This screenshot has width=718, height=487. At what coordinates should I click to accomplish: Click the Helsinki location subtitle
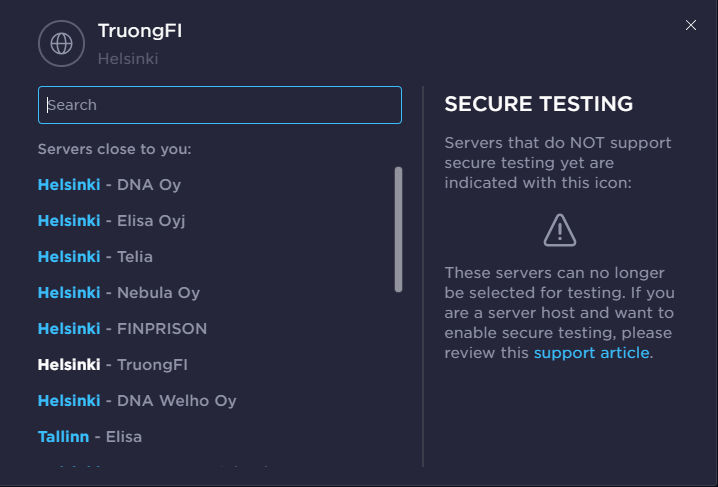(x=128, y=59)
